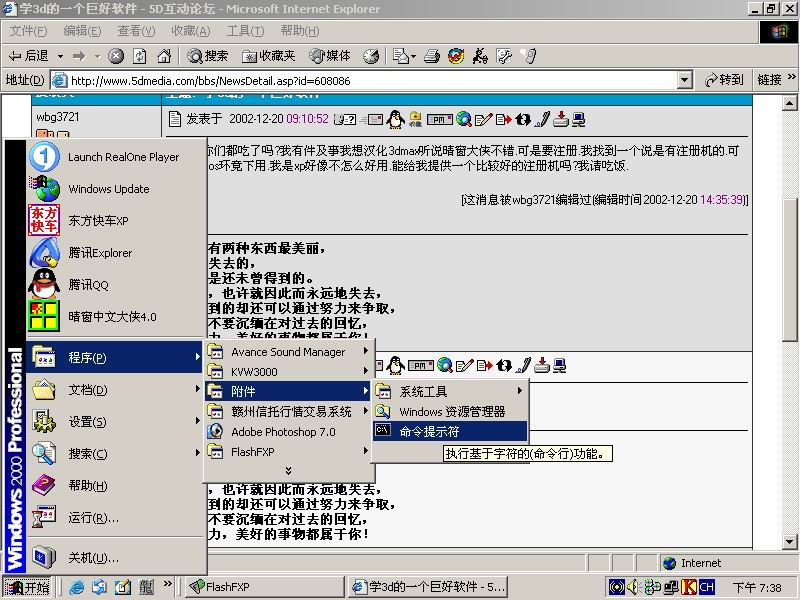Screen dimensions: 800x600
Task: Open the 收藏夹 favorites toolbar button
Action: [269, 56]
